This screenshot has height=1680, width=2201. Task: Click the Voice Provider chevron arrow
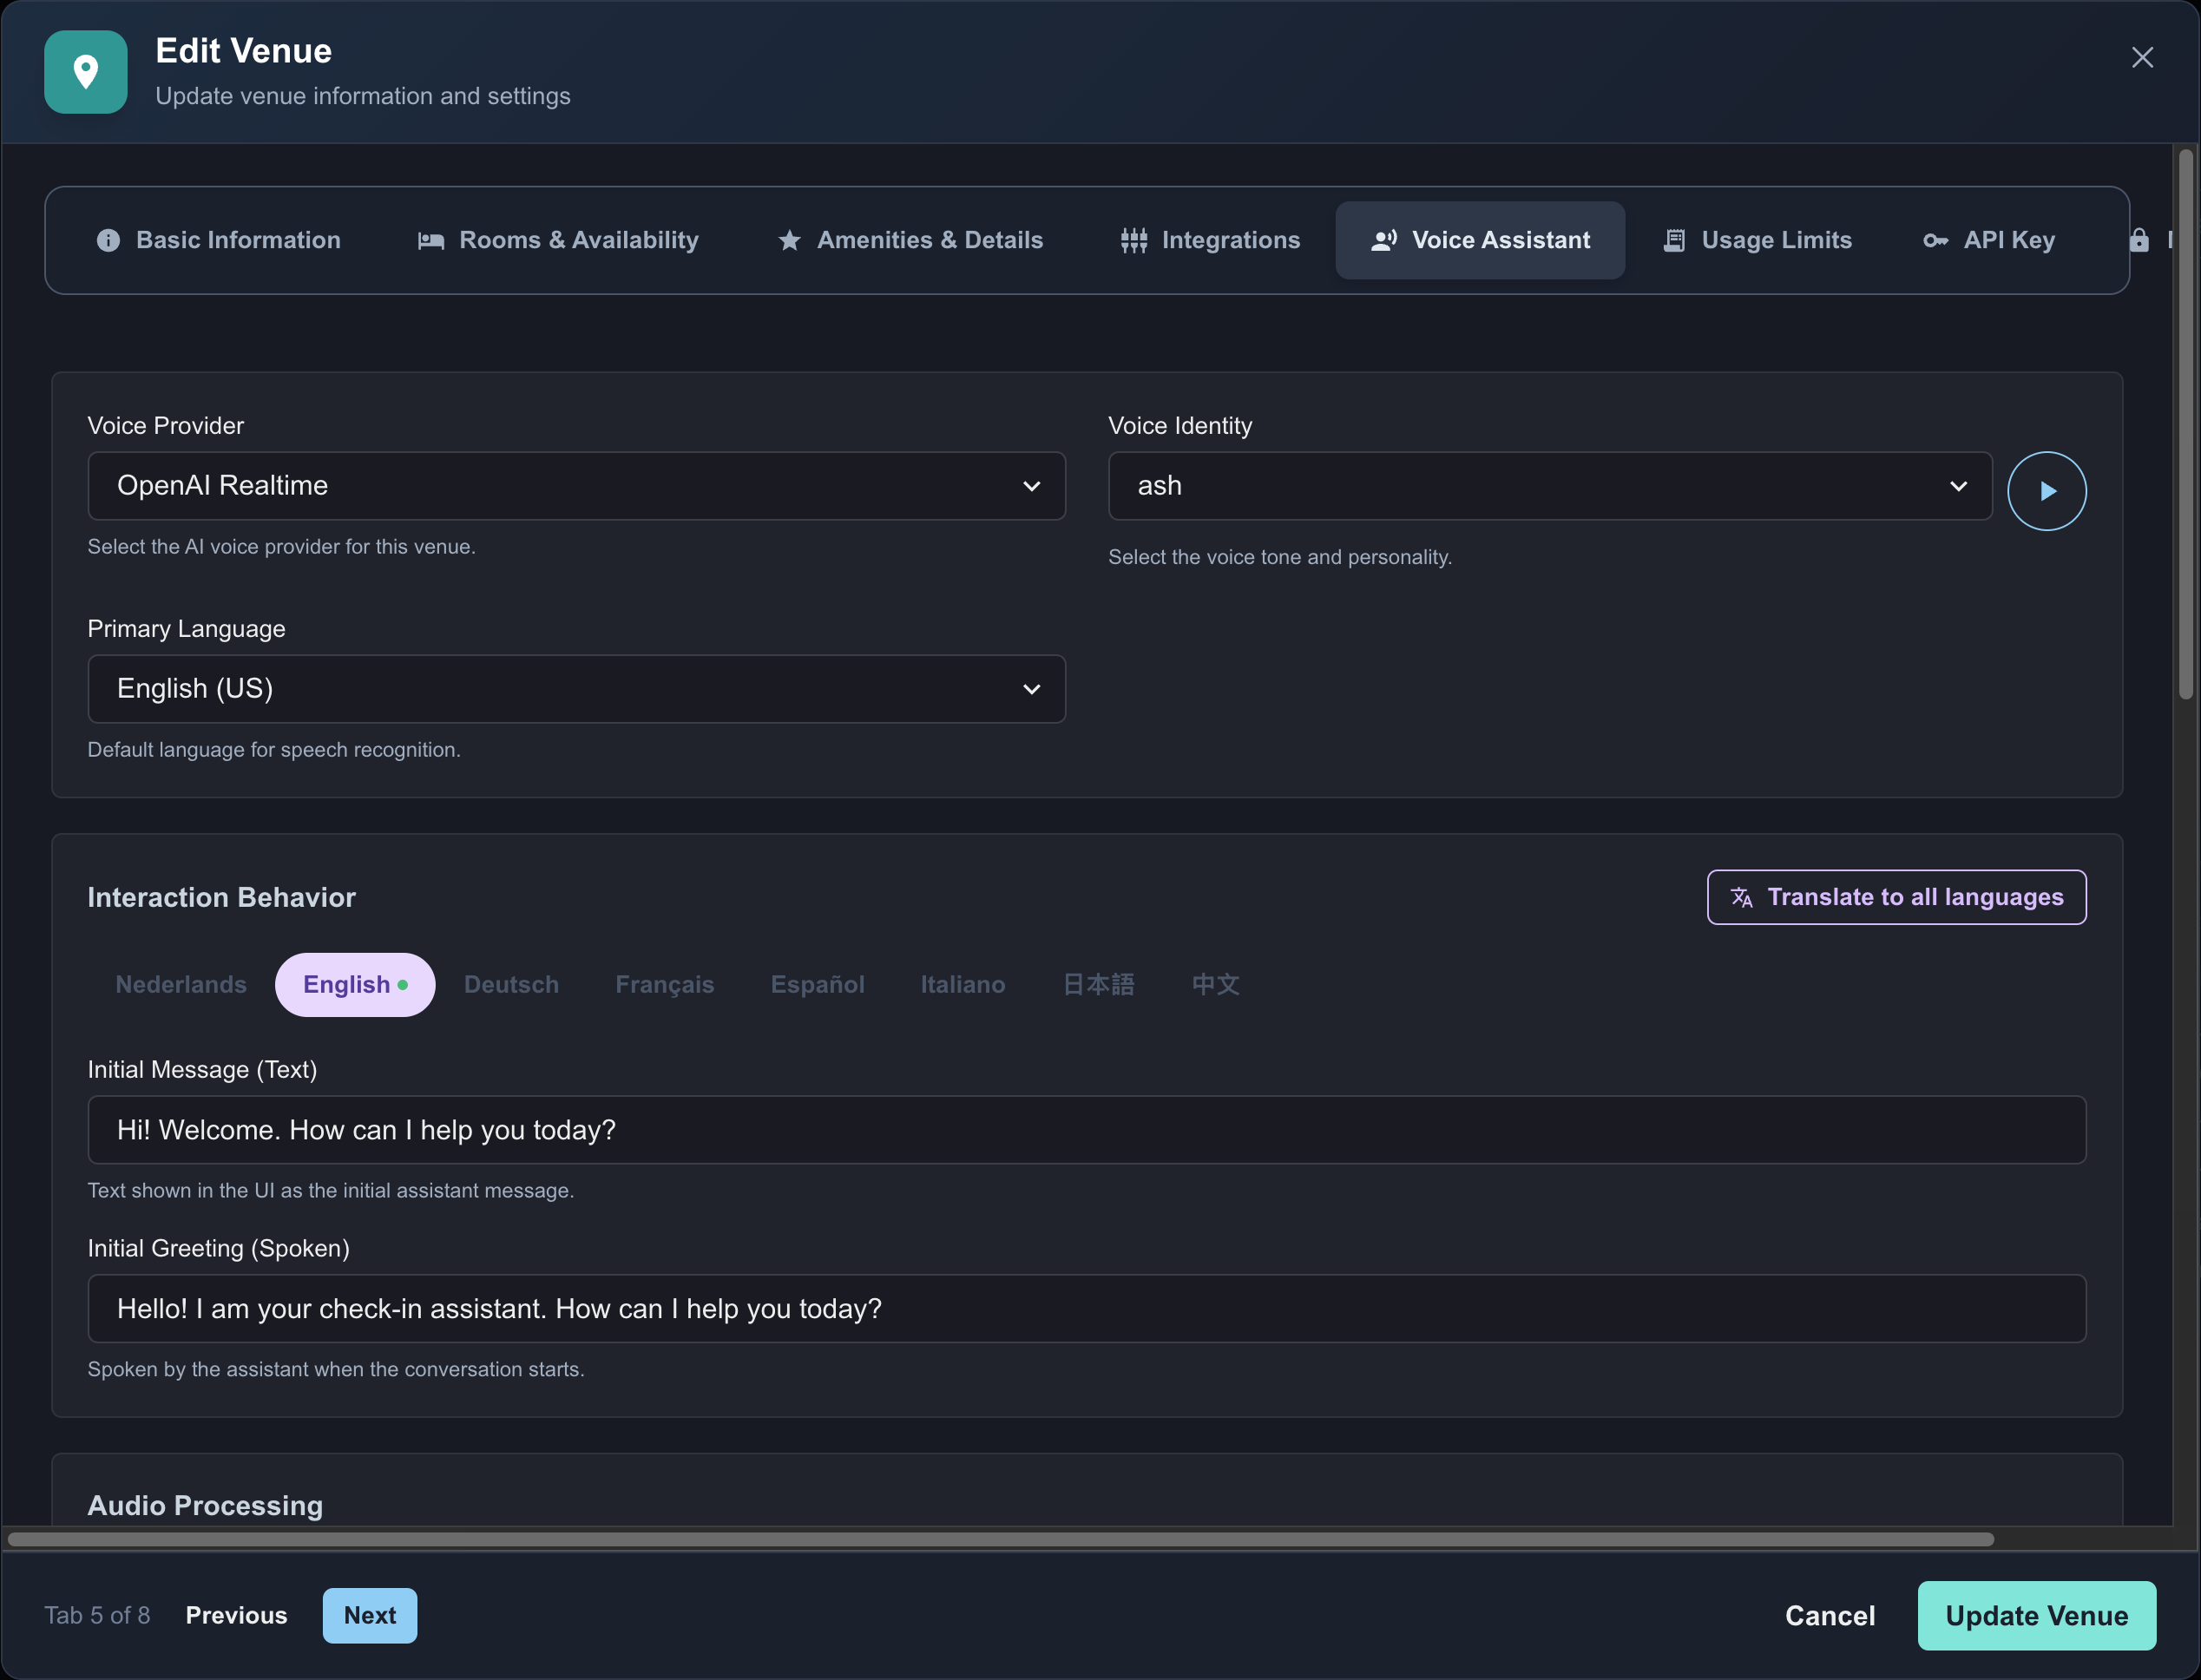[1032, 487]
